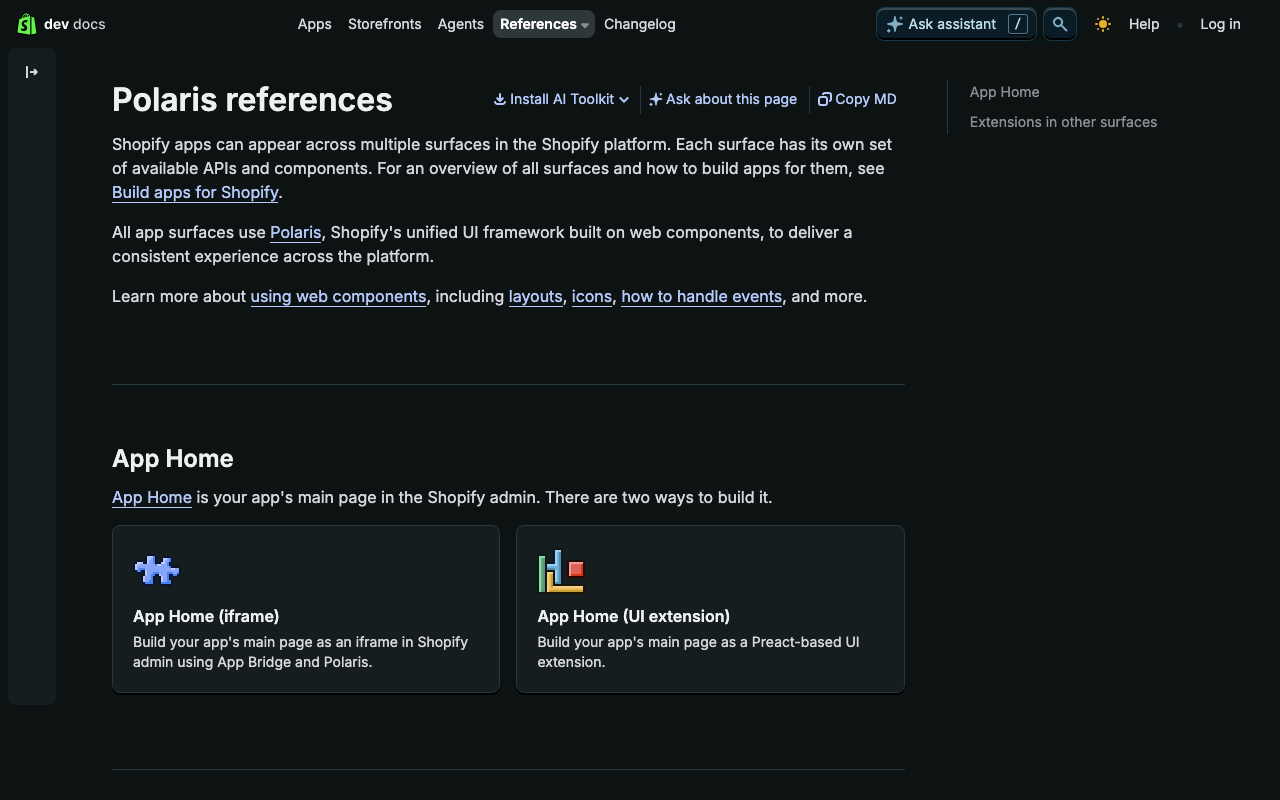
Task: Toggle light theme sun icon
Action: [1103, 24]
